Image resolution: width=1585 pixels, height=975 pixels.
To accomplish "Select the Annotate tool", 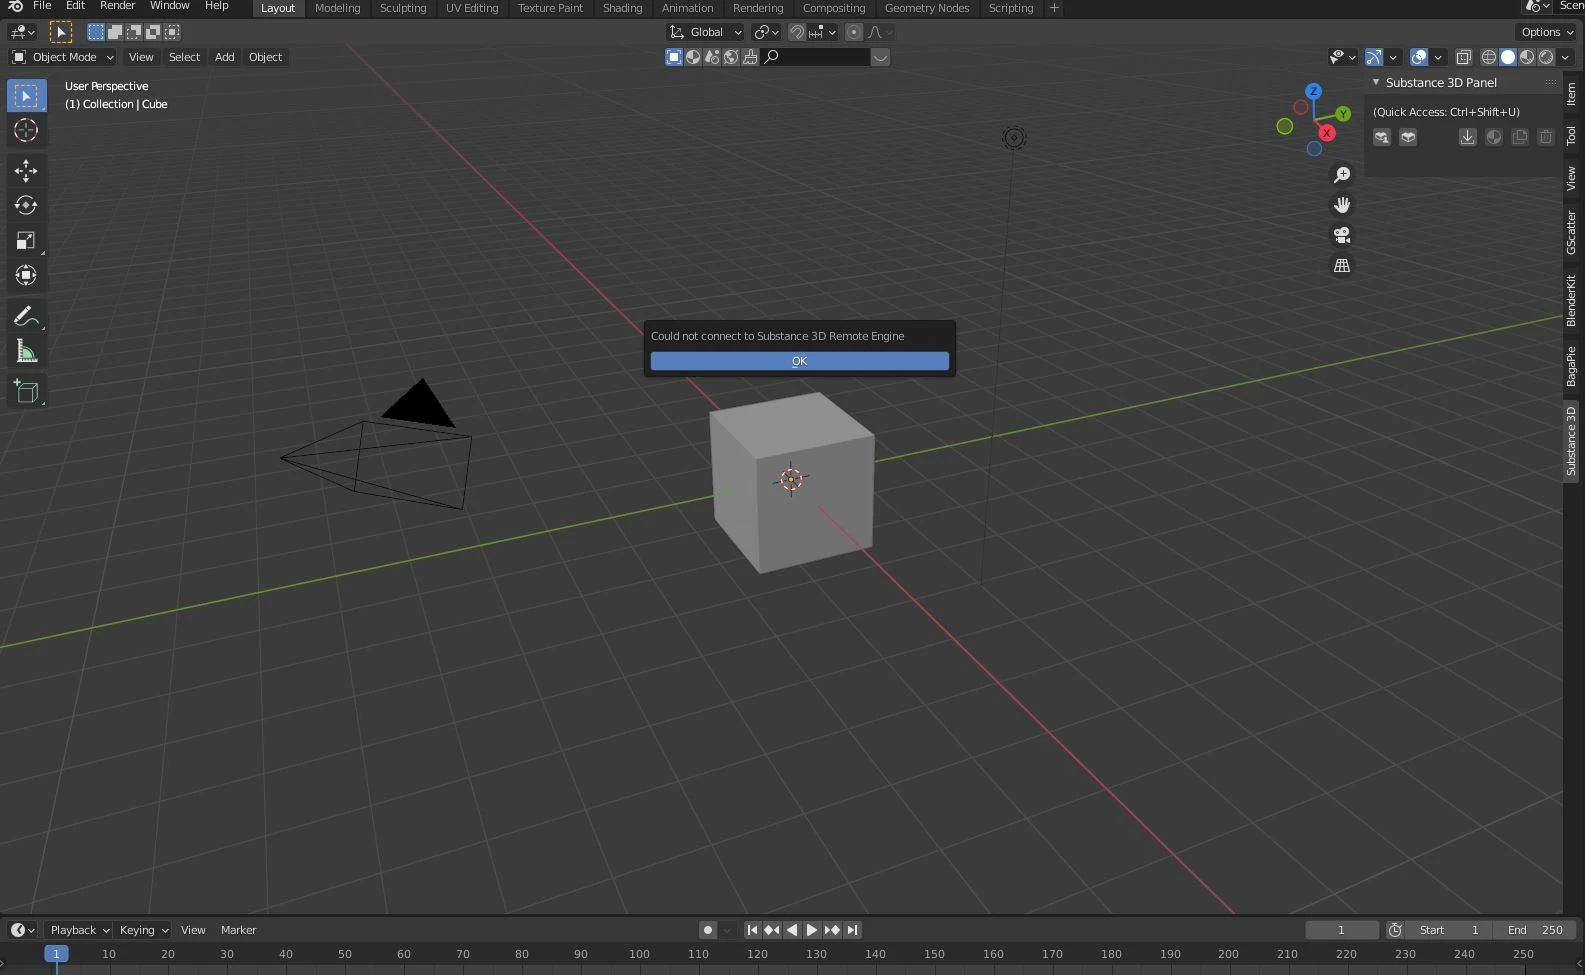I will point(26,317).
